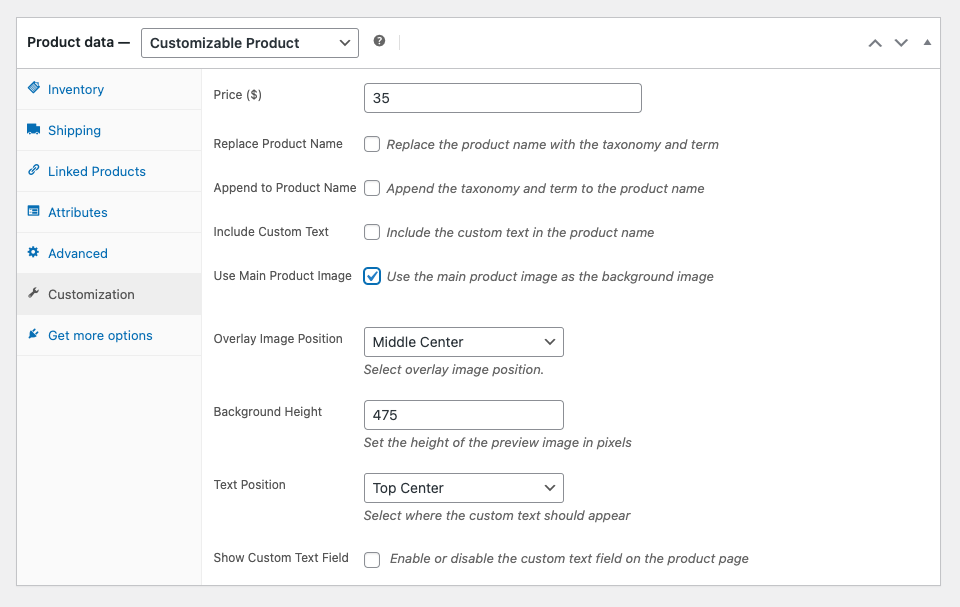
Task: Click the help question mark icon
Action: tap(379, 42)
